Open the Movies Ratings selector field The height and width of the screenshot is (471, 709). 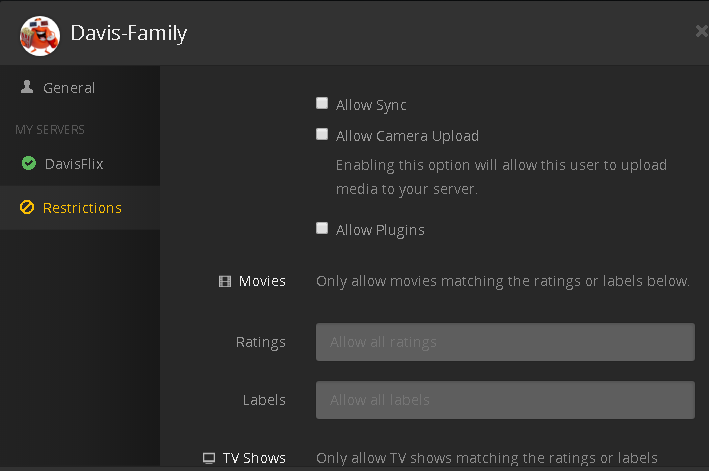coord(505,342)
